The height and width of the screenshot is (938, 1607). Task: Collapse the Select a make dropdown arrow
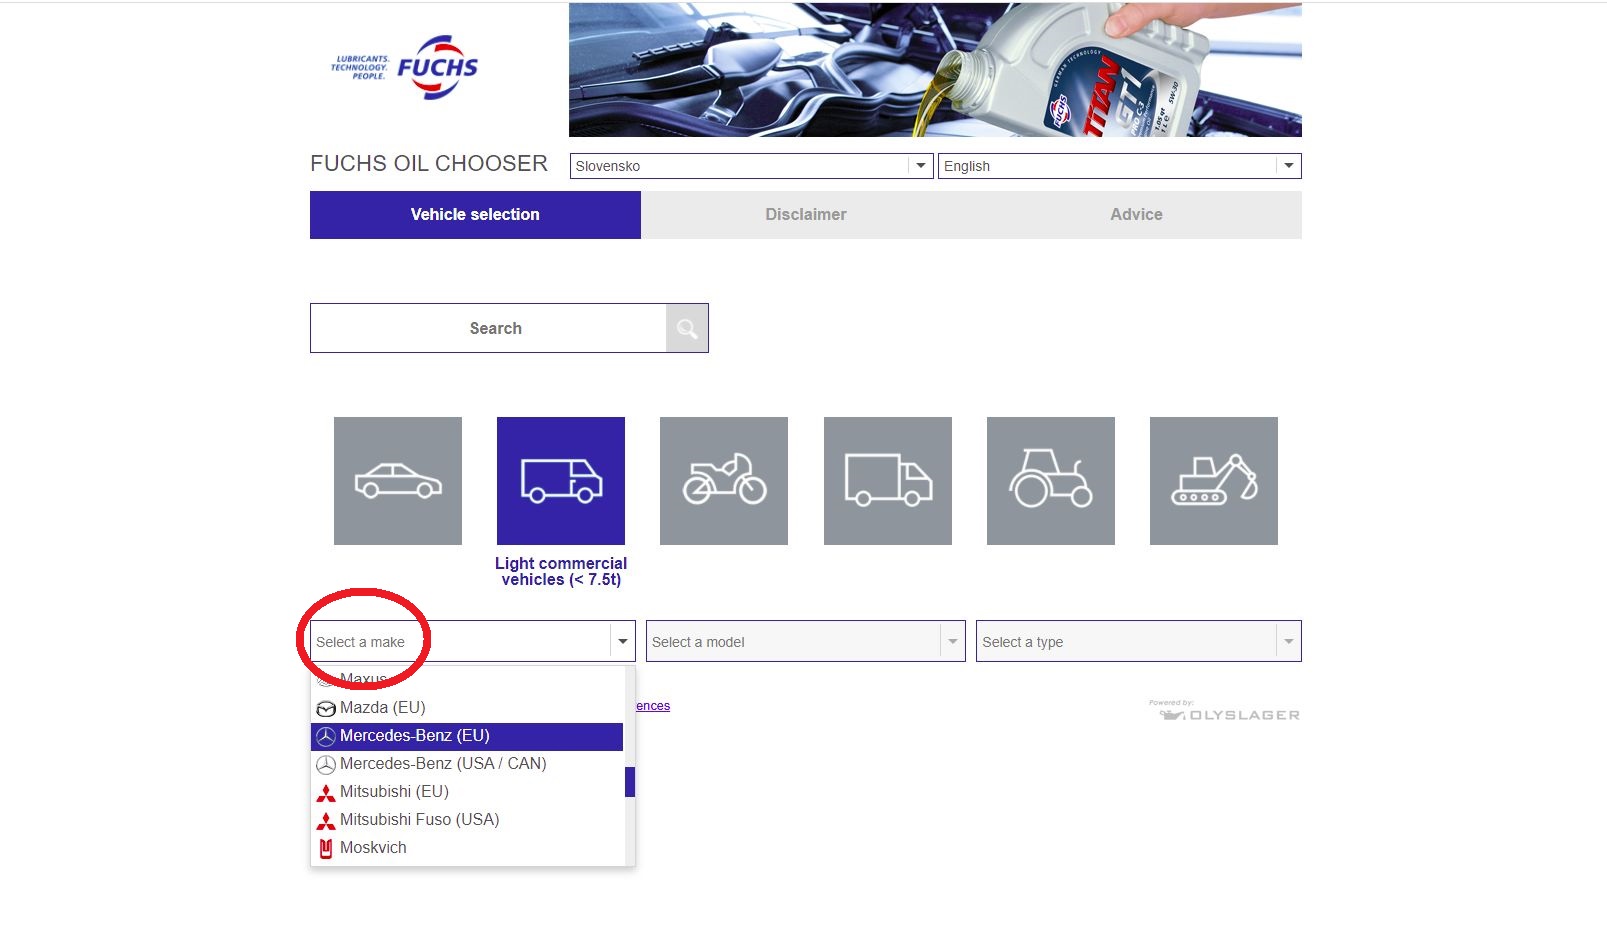623,641
